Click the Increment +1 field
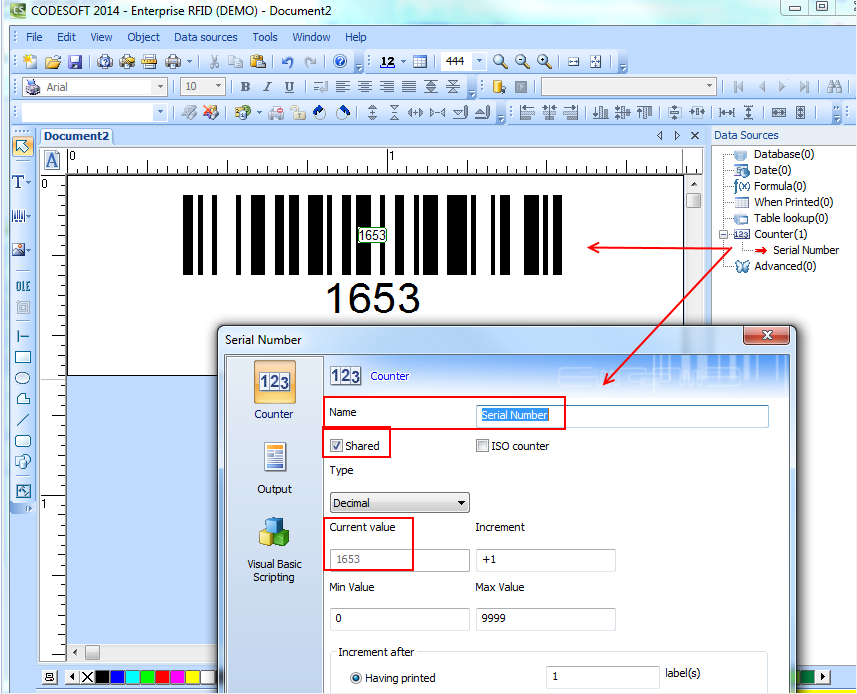Screen dimensions: 857x694 point(545,560)
